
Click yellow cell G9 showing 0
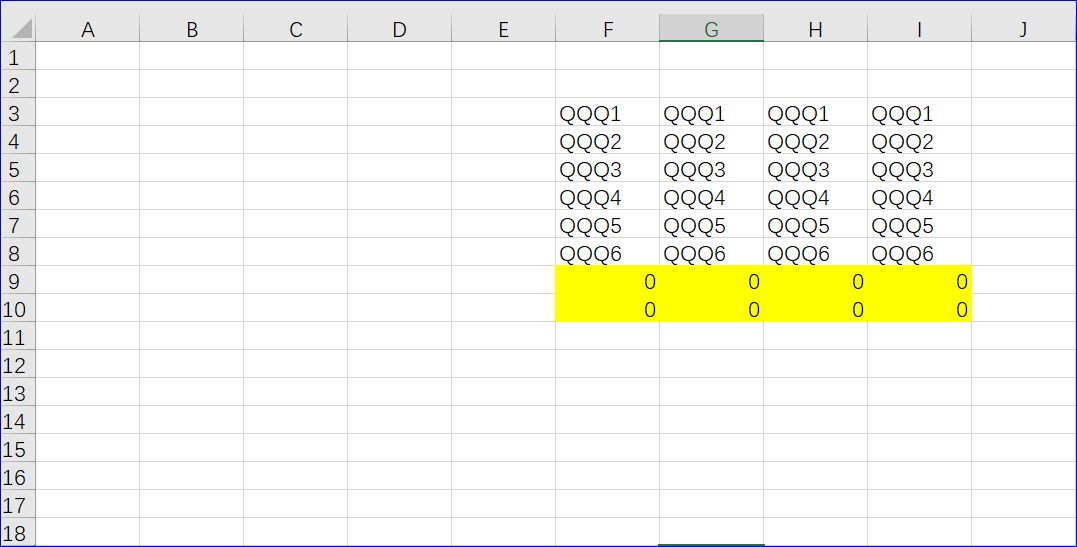click(712, 280)
